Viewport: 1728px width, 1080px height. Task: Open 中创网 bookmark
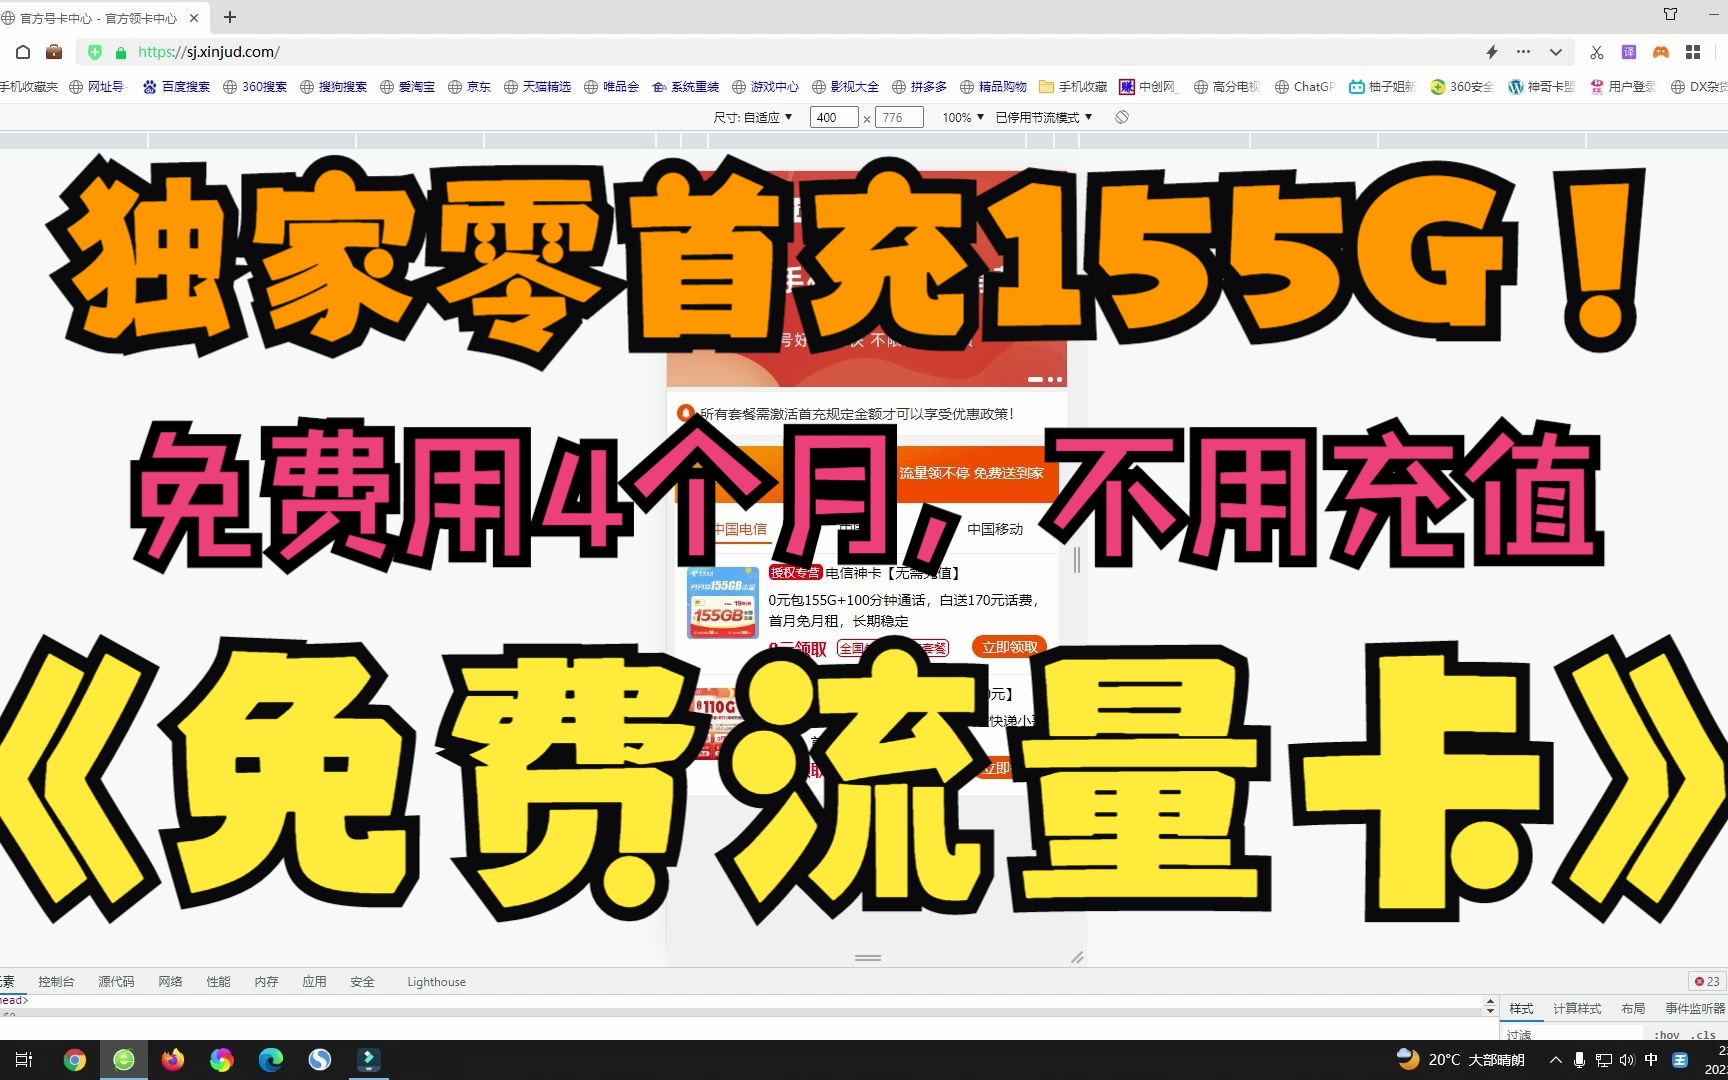coord(1149,87)
